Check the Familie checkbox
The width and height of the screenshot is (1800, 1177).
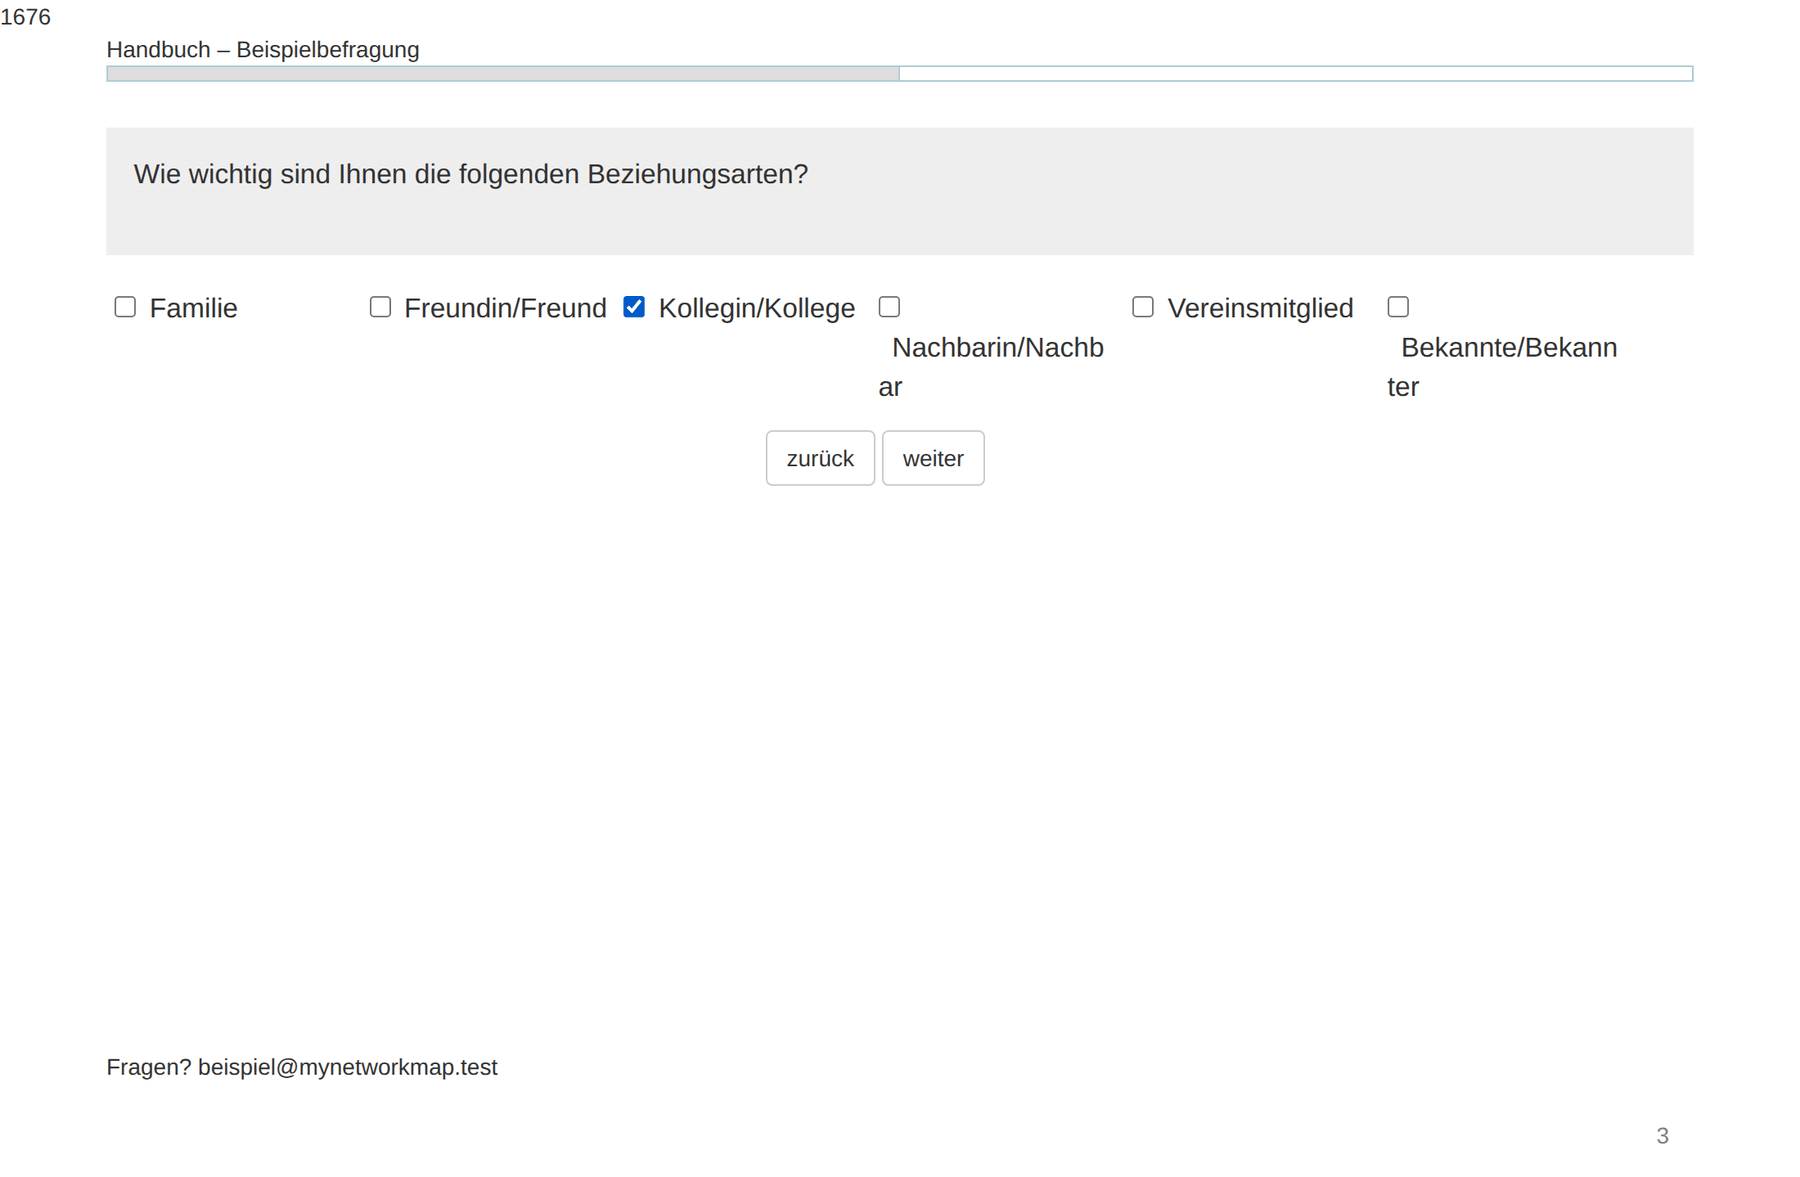tap(125, 307)
